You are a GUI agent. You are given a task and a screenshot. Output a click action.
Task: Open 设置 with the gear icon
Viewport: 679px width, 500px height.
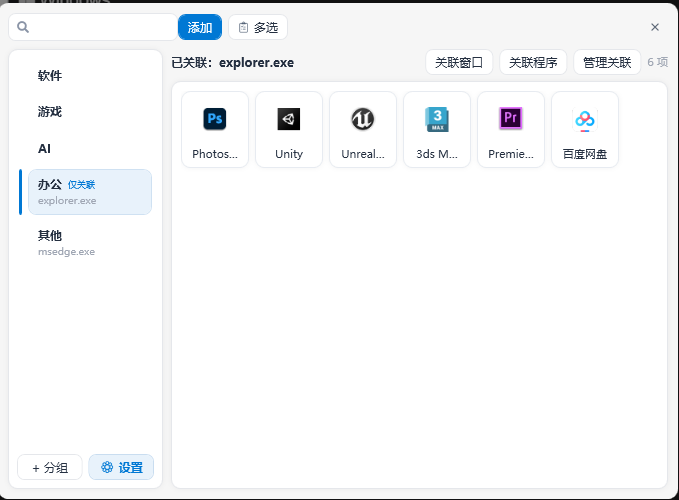[x=121, y=467]
